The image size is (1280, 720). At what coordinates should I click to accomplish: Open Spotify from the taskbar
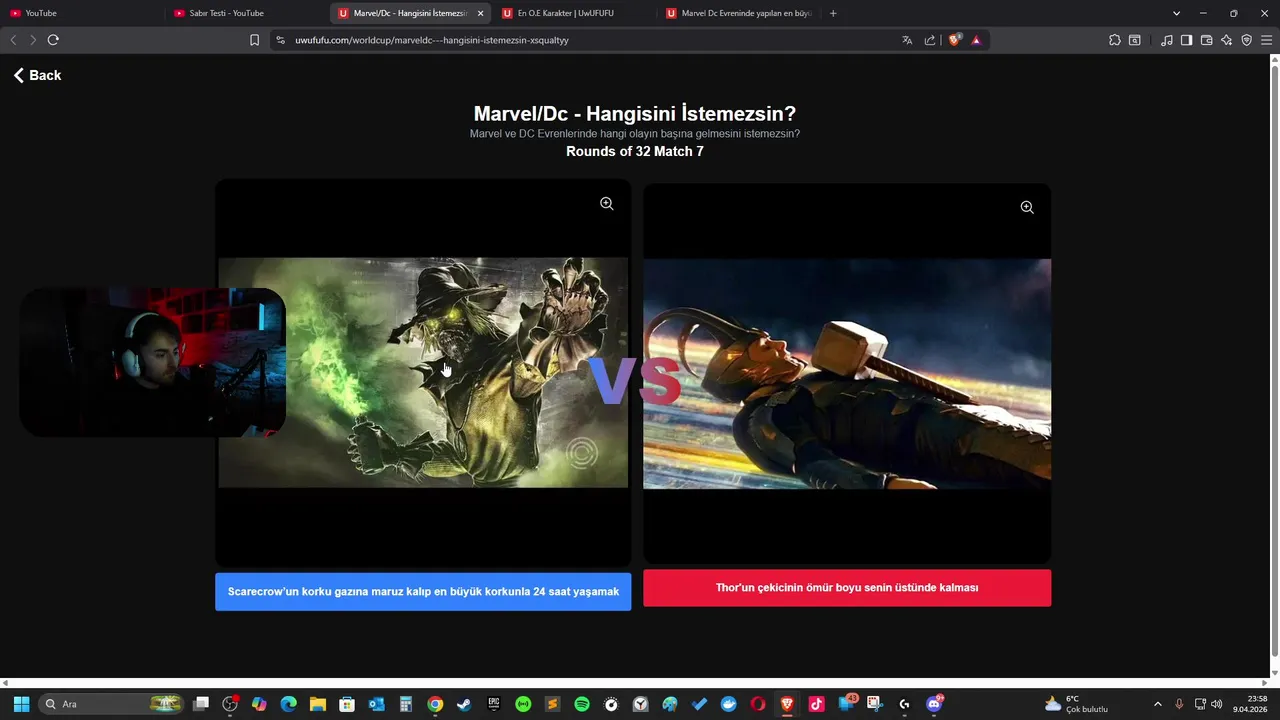click(582, 704)
